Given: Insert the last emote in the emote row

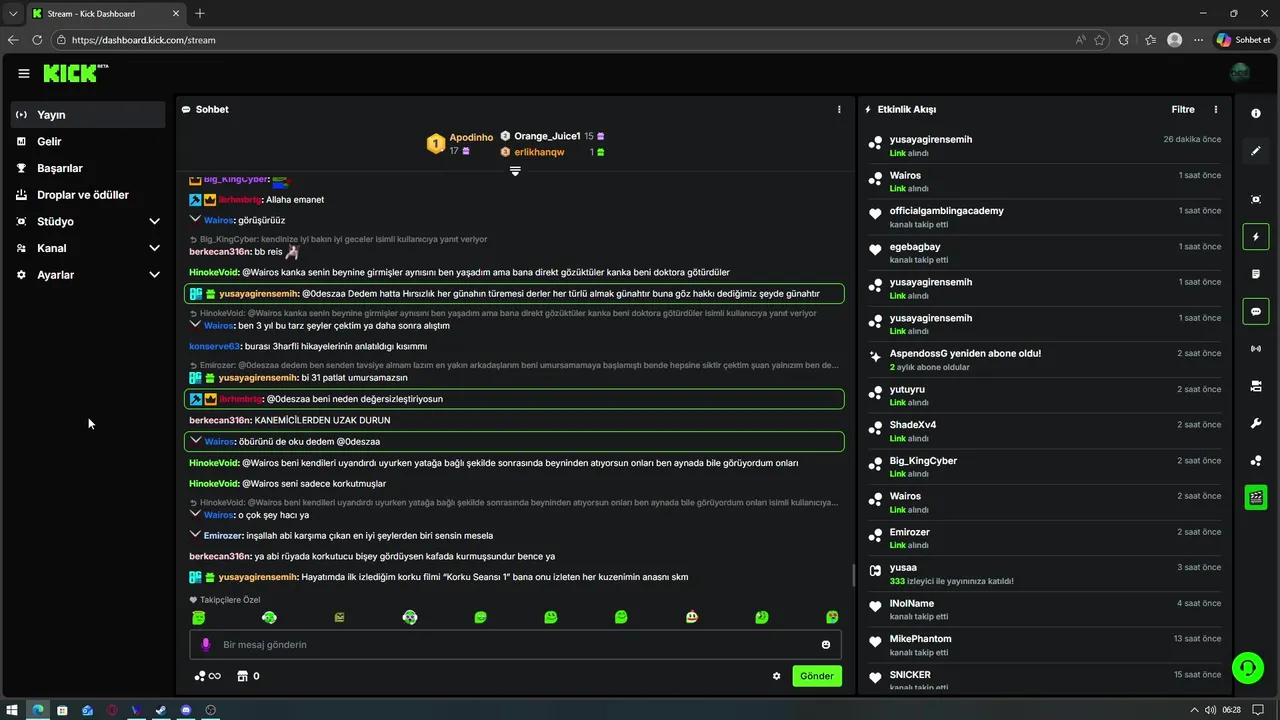Looking at the screenshot, I should point(832,617).
